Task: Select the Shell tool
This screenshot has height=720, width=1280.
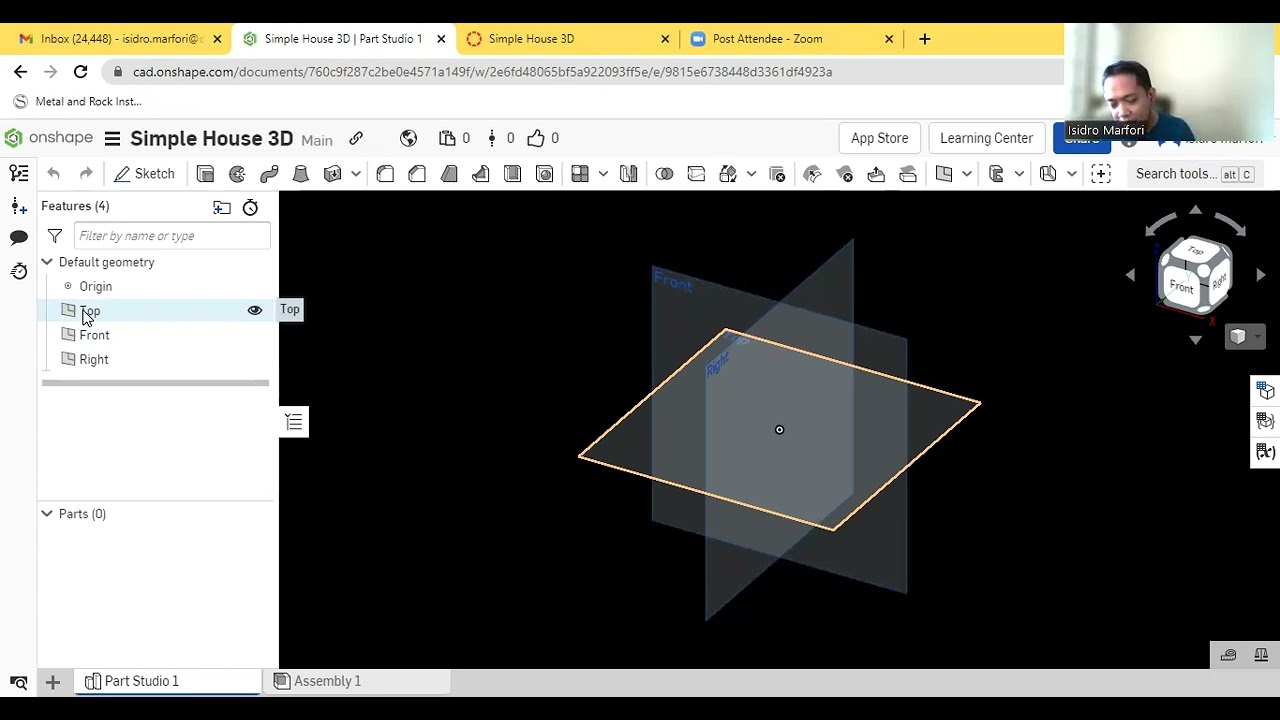Action: pos(513,174)
